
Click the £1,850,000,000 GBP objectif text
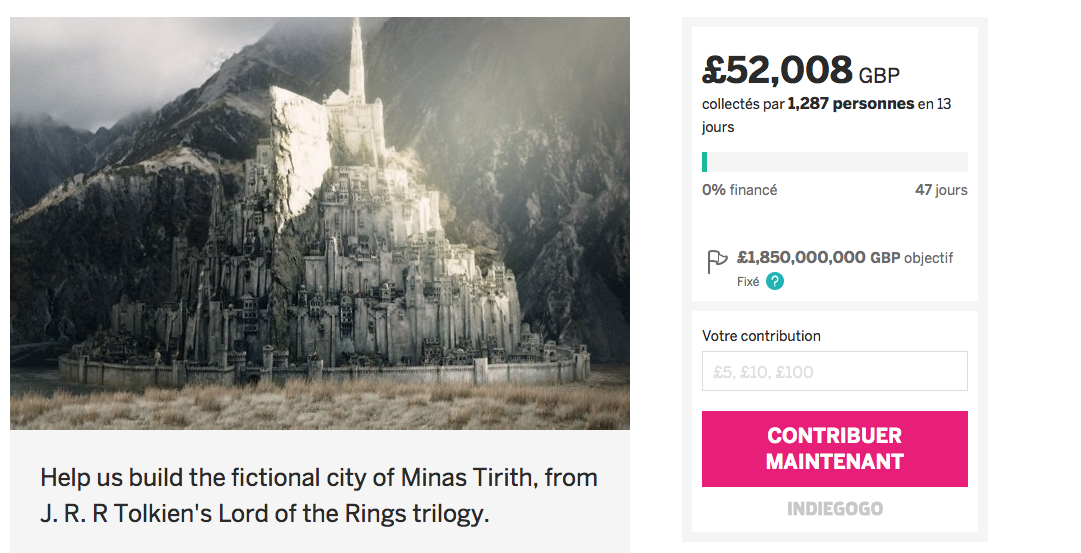point(845,258)
